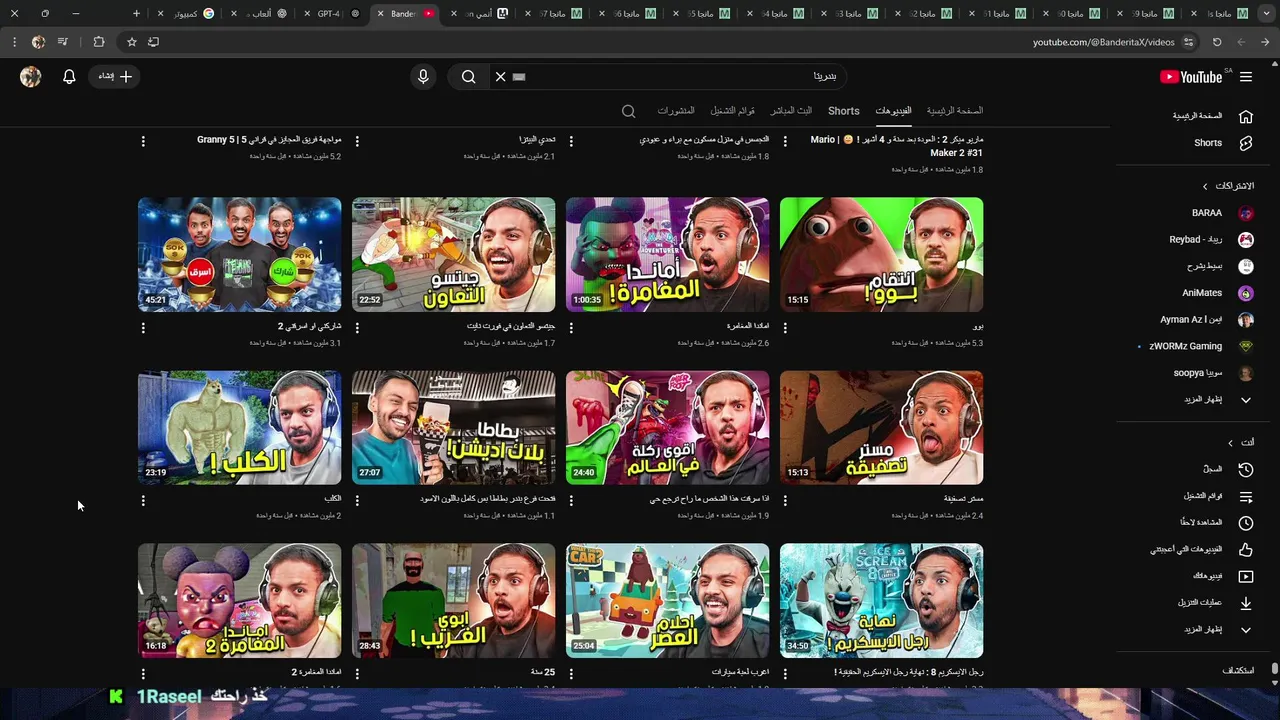
Task: Play the بطاطا بلاك اديشن thumbnail
Action: [453, 427]
